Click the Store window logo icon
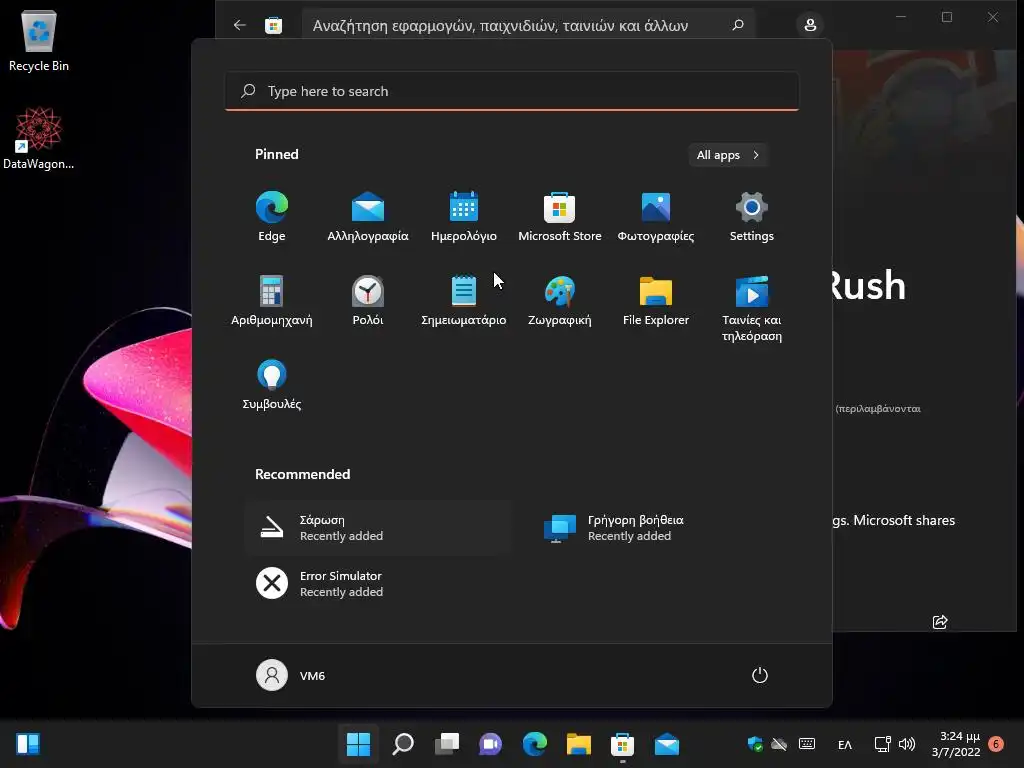Viewport: 1024px width, 768px height. click(274, 25)
